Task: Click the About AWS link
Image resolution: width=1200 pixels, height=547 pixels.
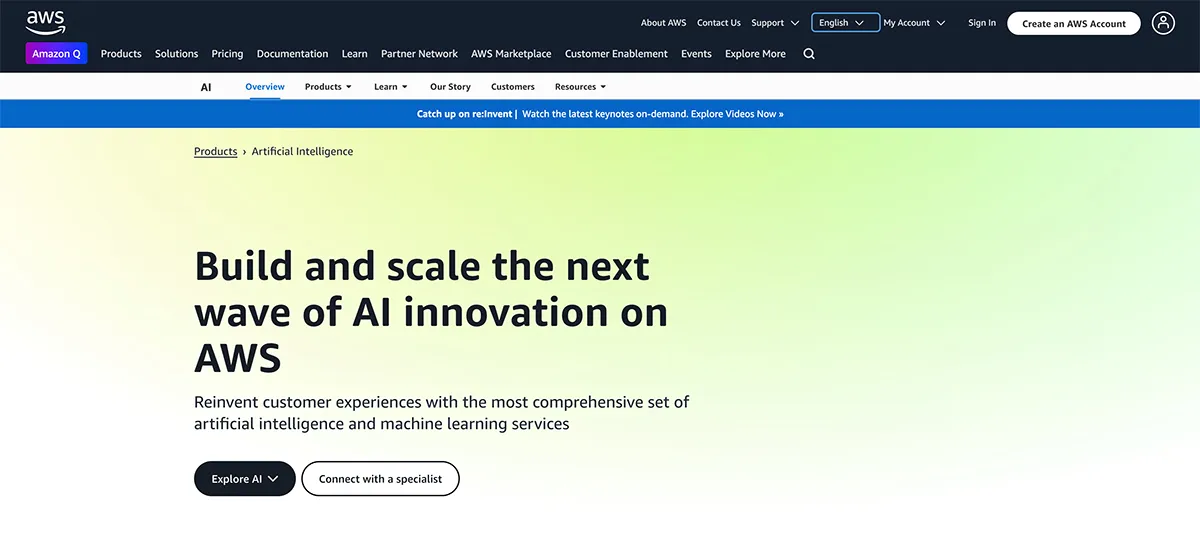Action: click(x=664, y=23)
